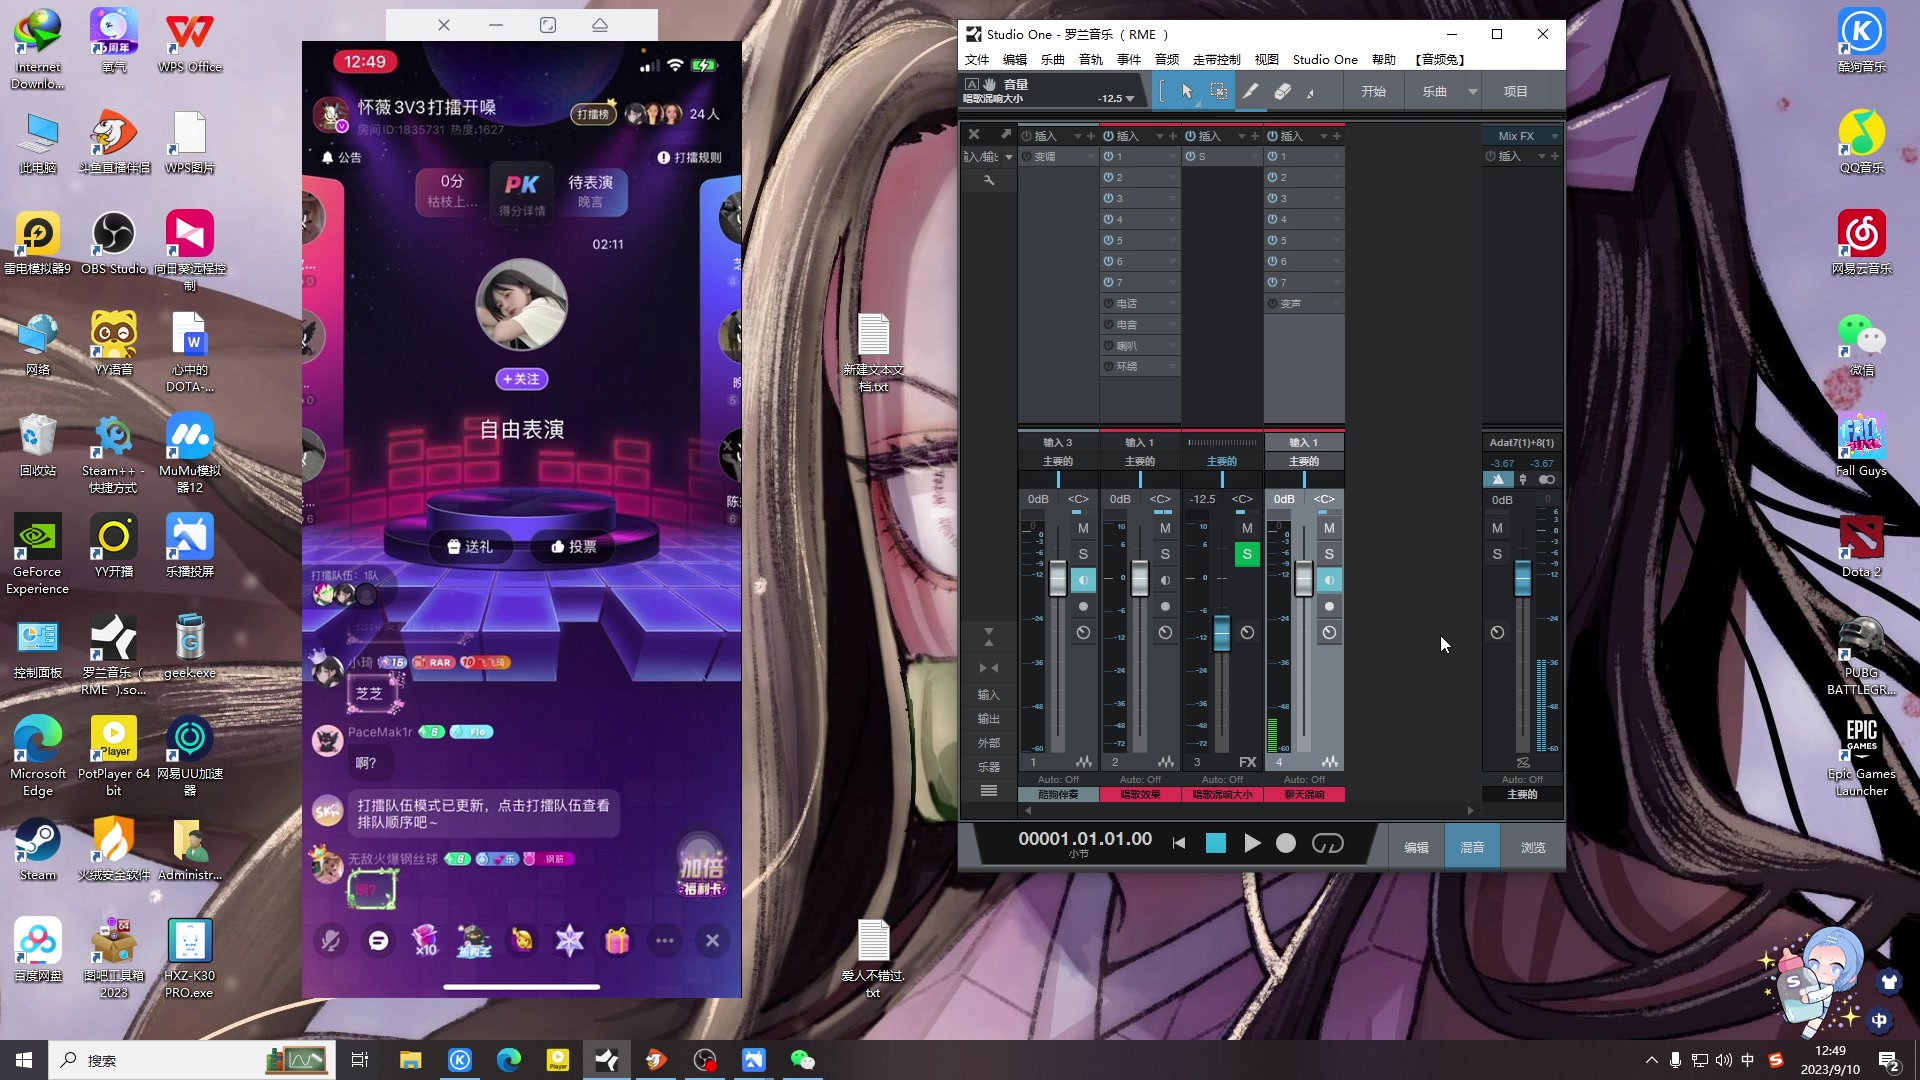This screenshot has width=1920, height=1080.
Task: Mute microphone in the live room app
Action: coord(330,940)
